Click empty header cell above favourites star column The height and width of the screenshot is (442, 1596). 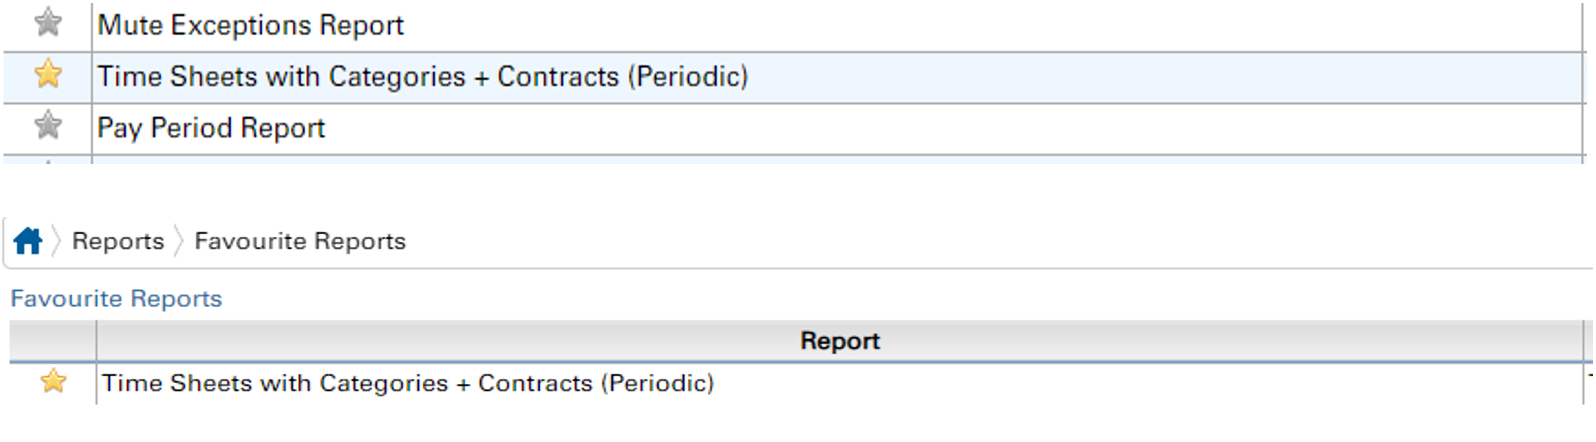tap(53, 341)
